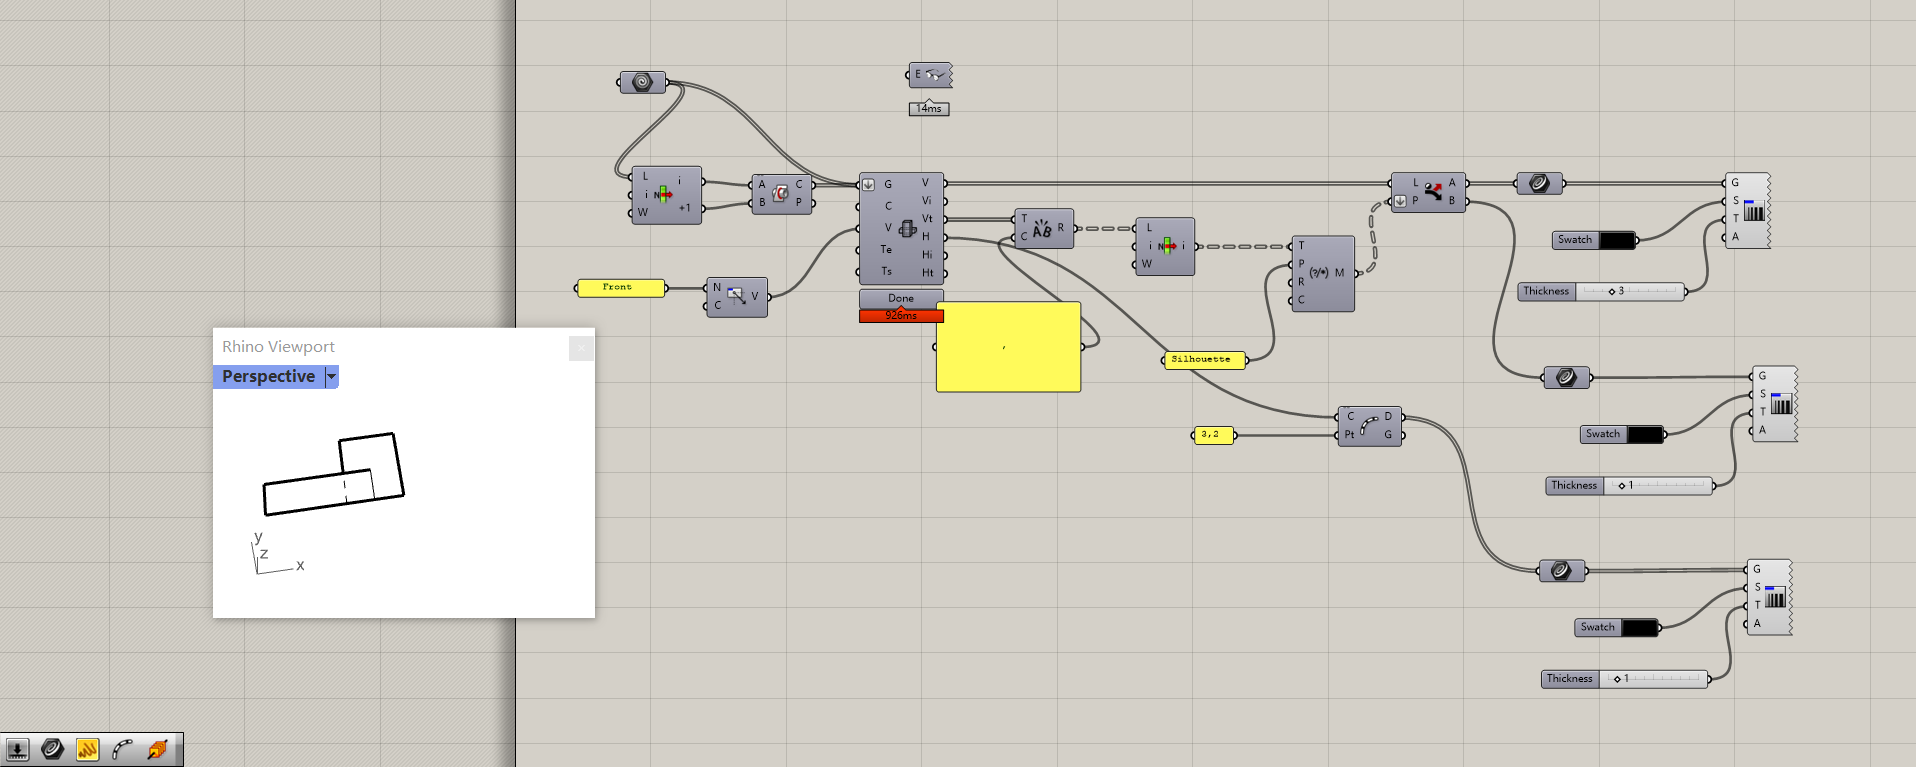Select the yellow Front panel
This screenshot has height=767, width=1916.
(x=620, y=288)
